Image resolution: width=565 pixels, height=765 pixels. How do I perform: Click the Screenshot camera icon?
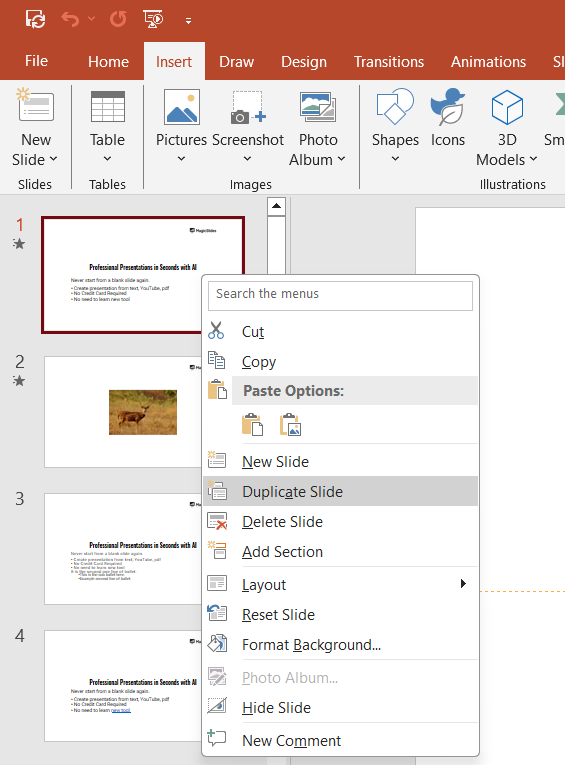248,107
